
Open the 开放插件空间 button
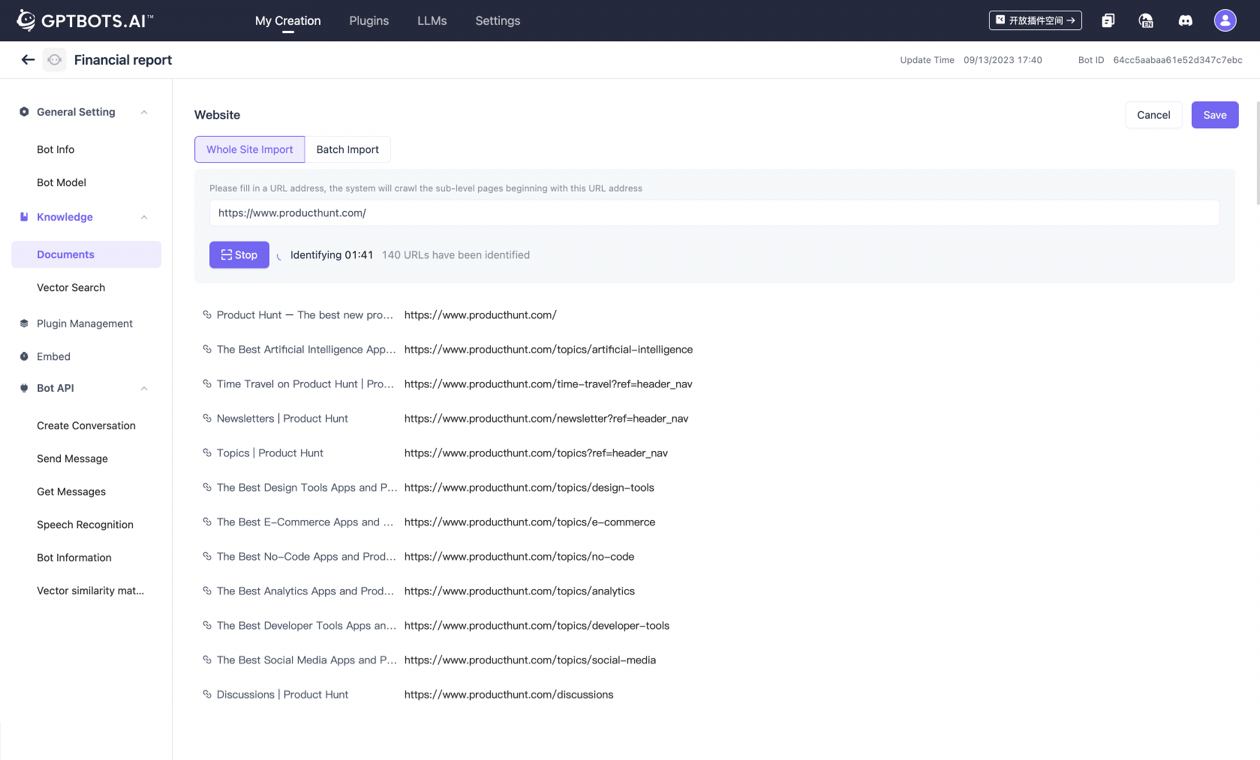pos(1035,20)
